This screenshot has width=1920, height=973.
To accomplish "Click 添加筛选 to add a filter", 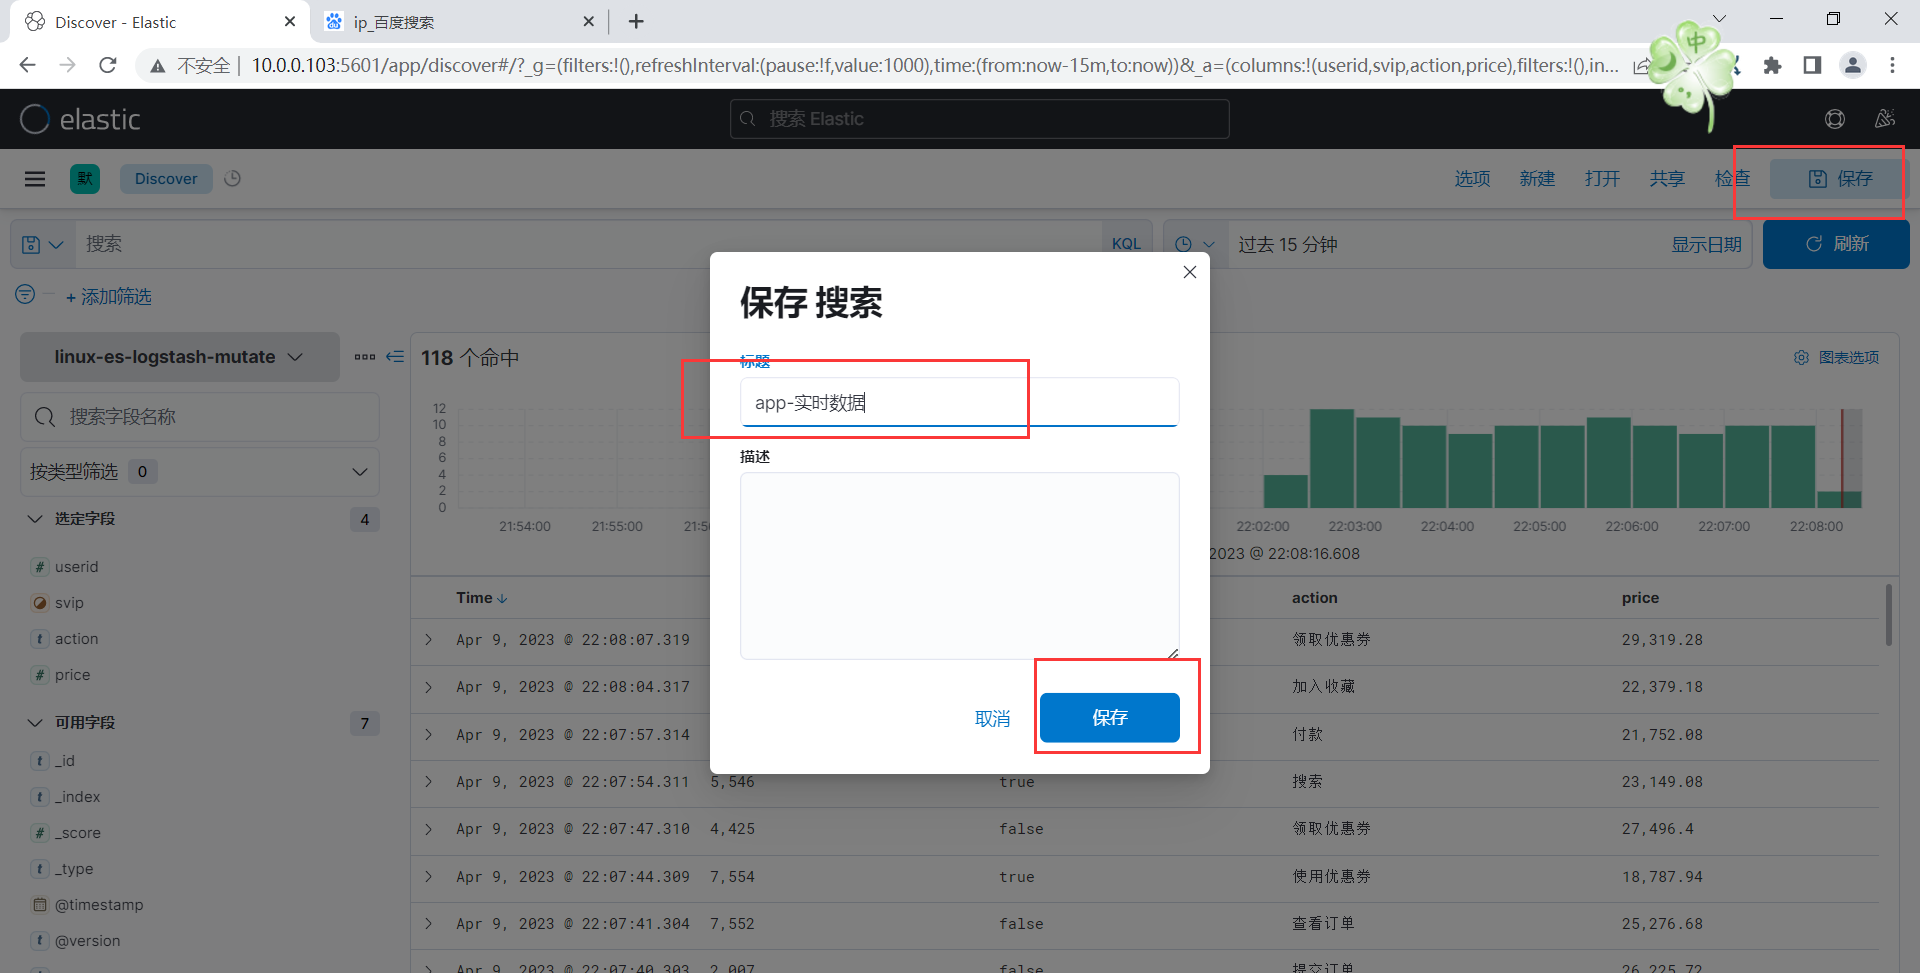I will [x=109, y=297].
